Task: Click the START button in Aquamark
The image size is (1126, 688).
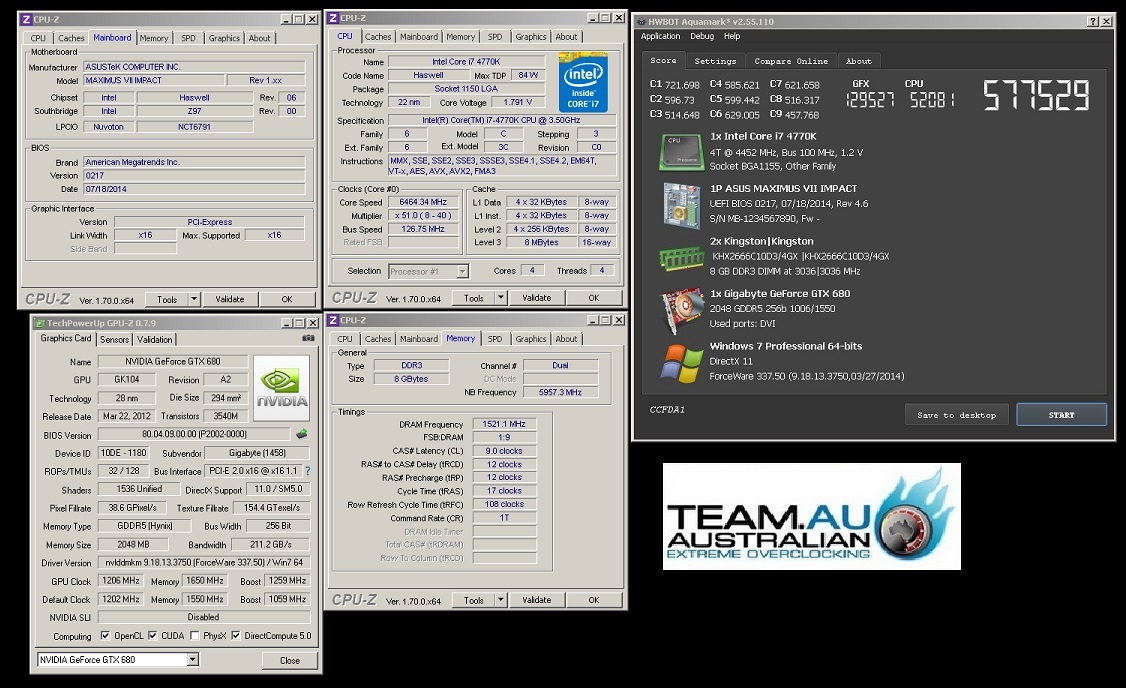Action: (x=1061, y=414)
